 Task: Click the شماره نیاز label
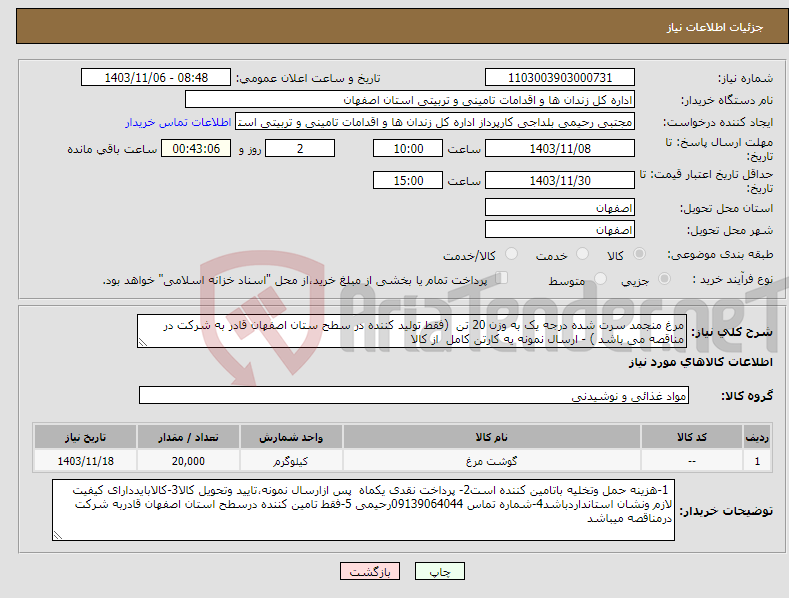coord(745,78)
